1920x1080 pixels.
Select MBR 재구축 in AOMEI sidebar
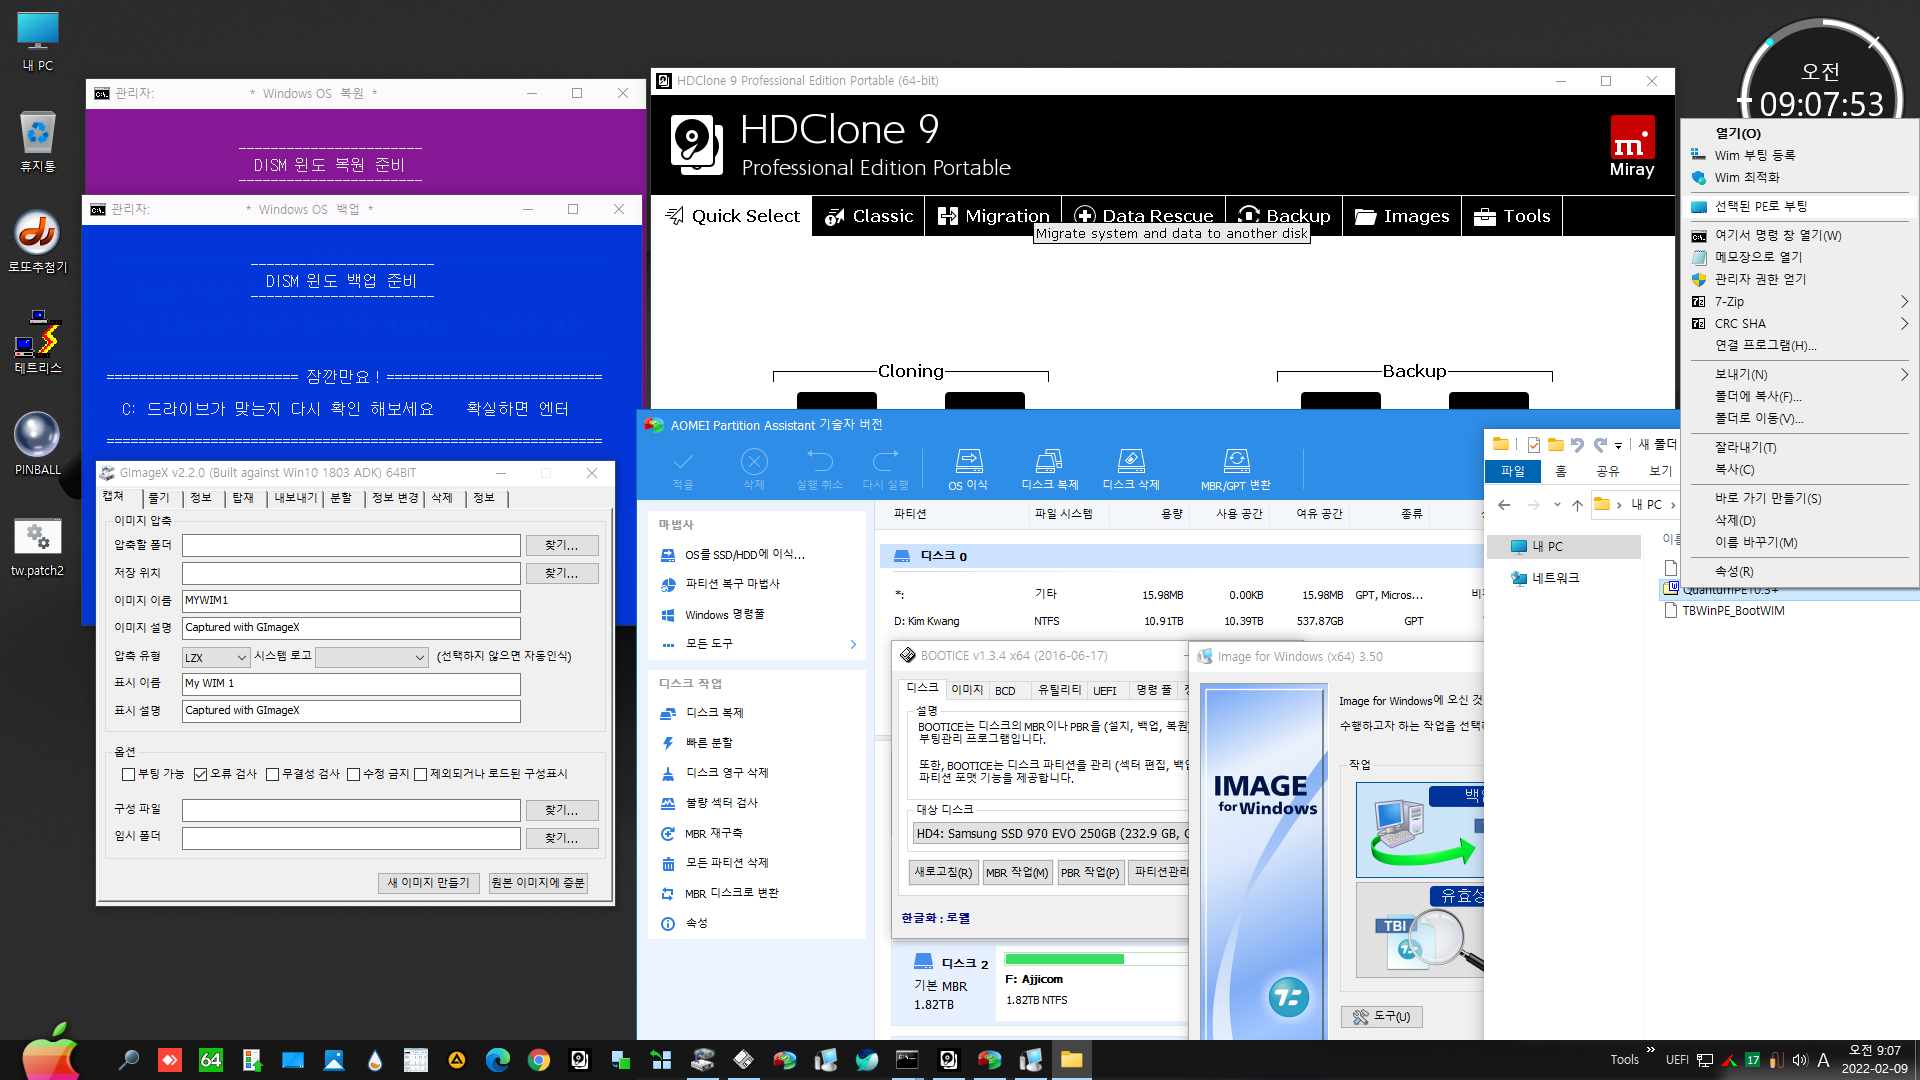(713, 833)
